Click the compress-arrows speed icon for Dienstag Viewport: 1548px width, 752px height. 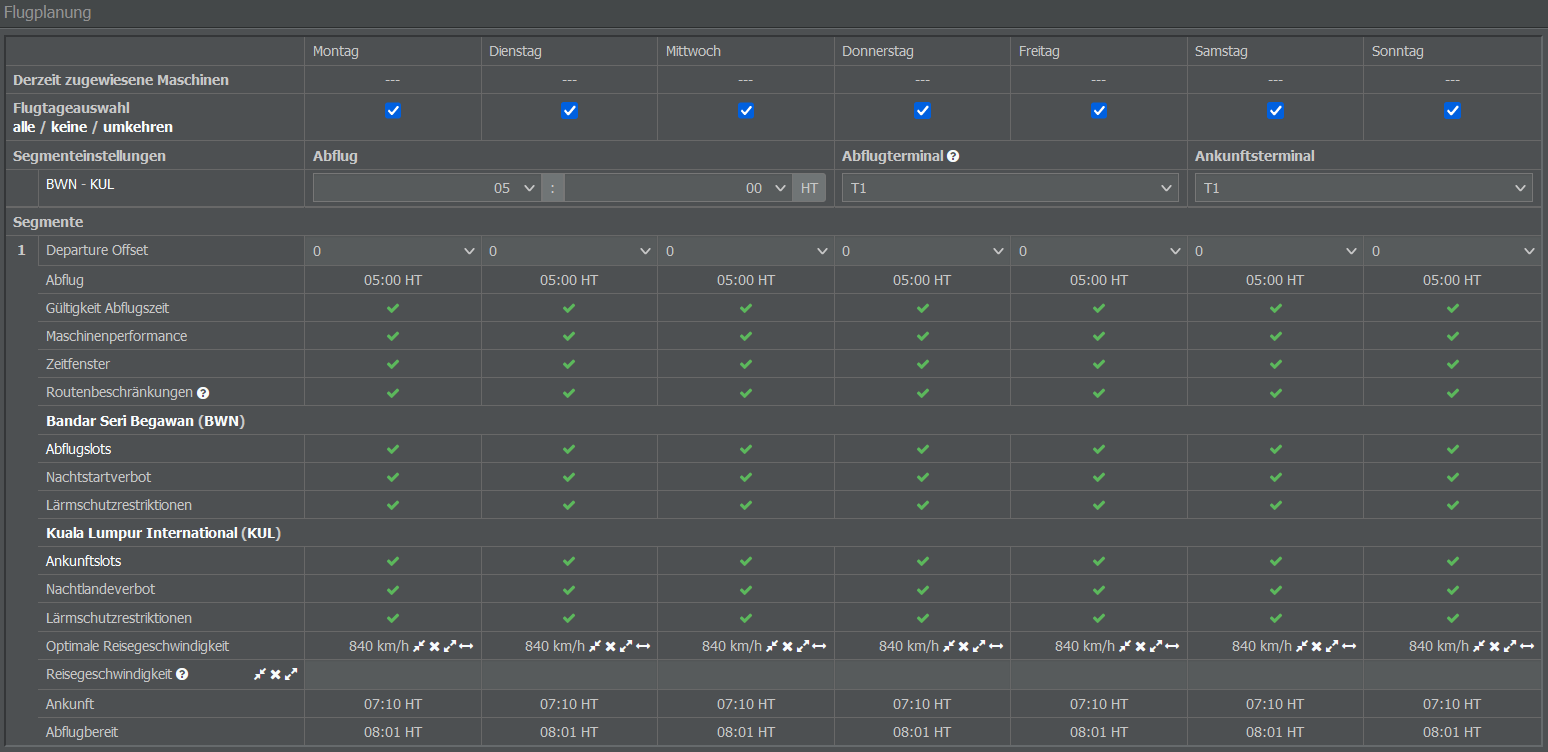596,646
